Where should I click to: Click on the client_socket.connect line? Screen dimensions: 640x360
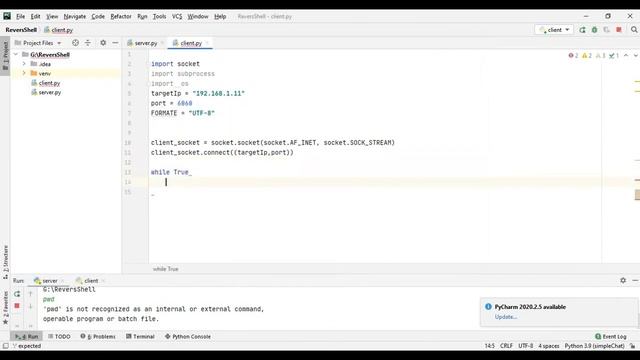coord(222,153)
